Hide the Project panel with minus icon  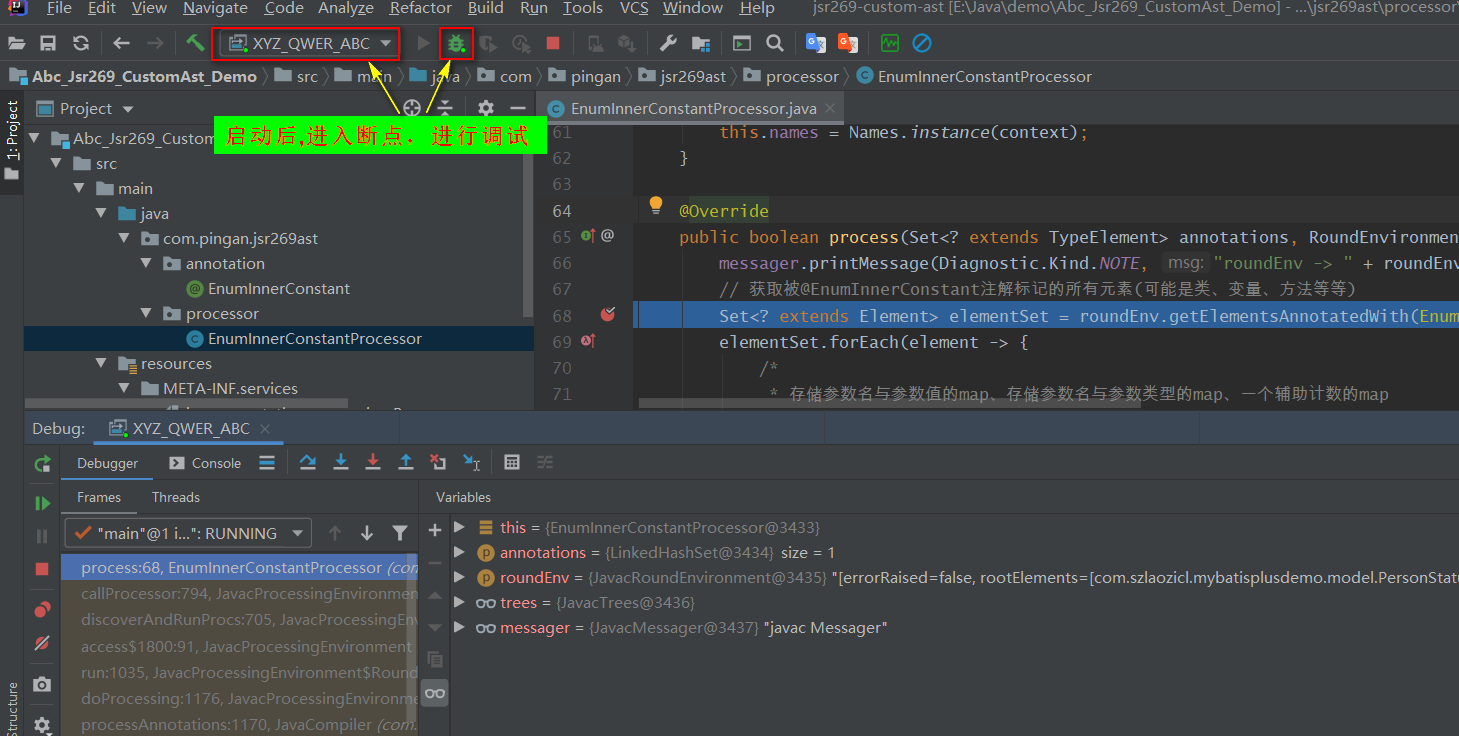(517, 108)
